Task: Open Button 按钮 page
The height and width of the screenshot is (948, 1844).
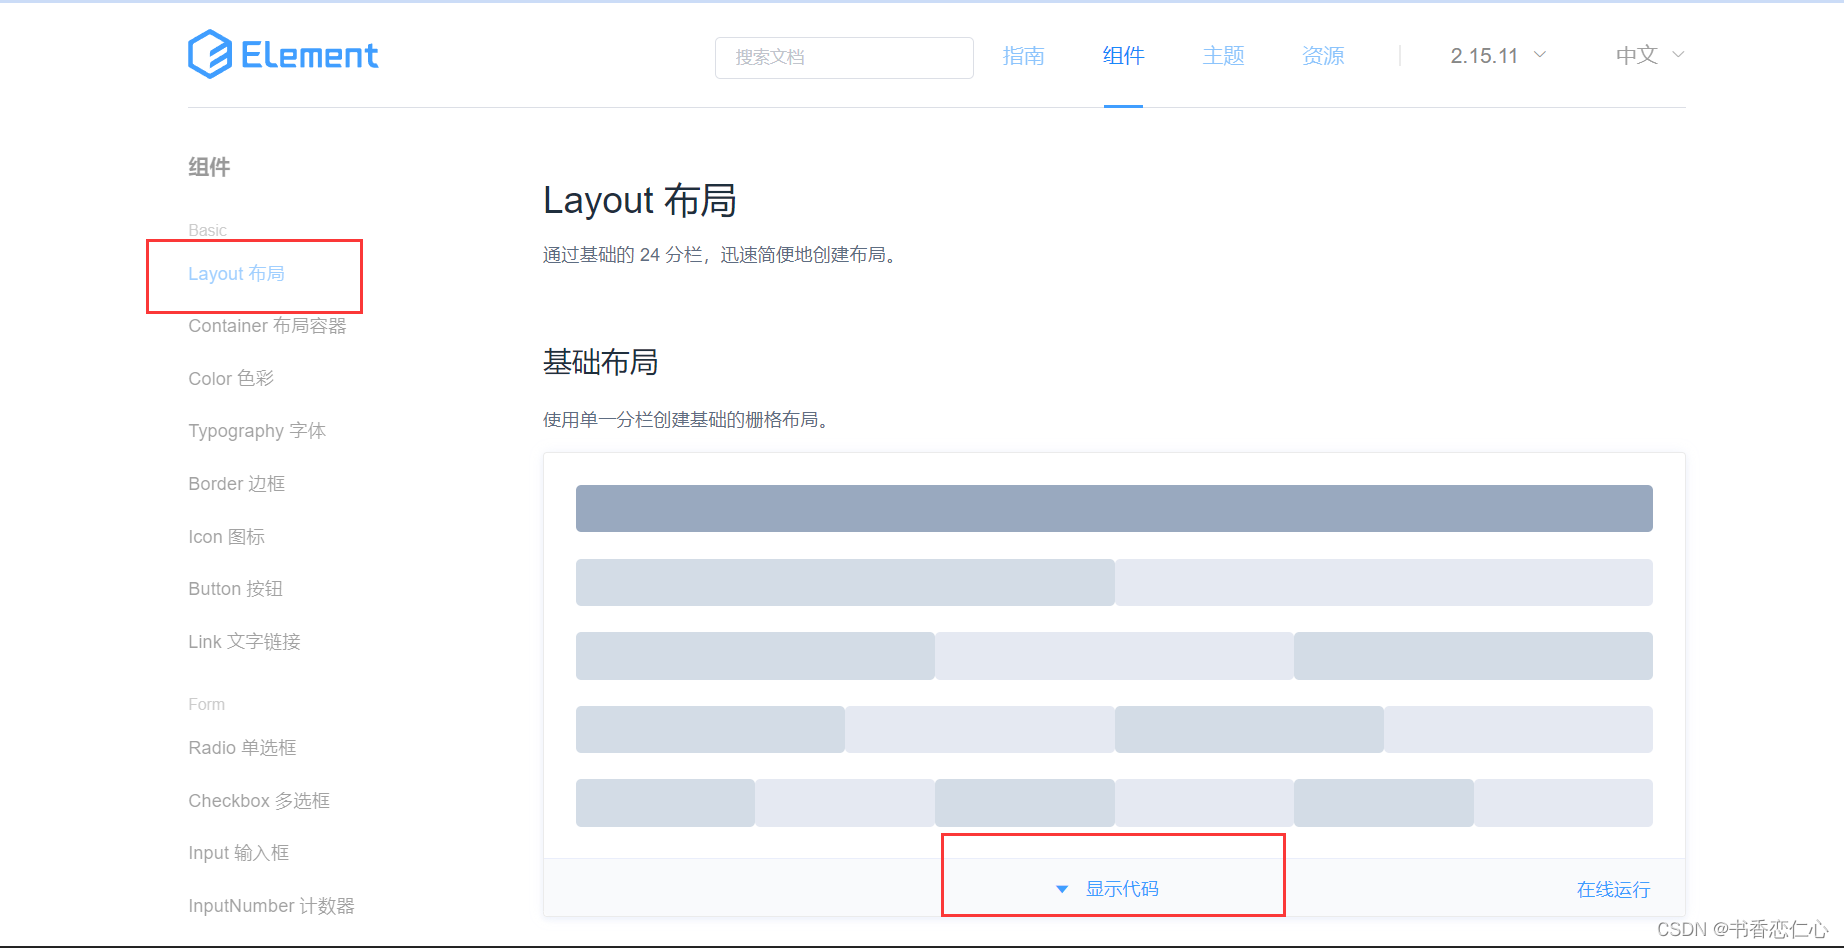Action: 236,589
